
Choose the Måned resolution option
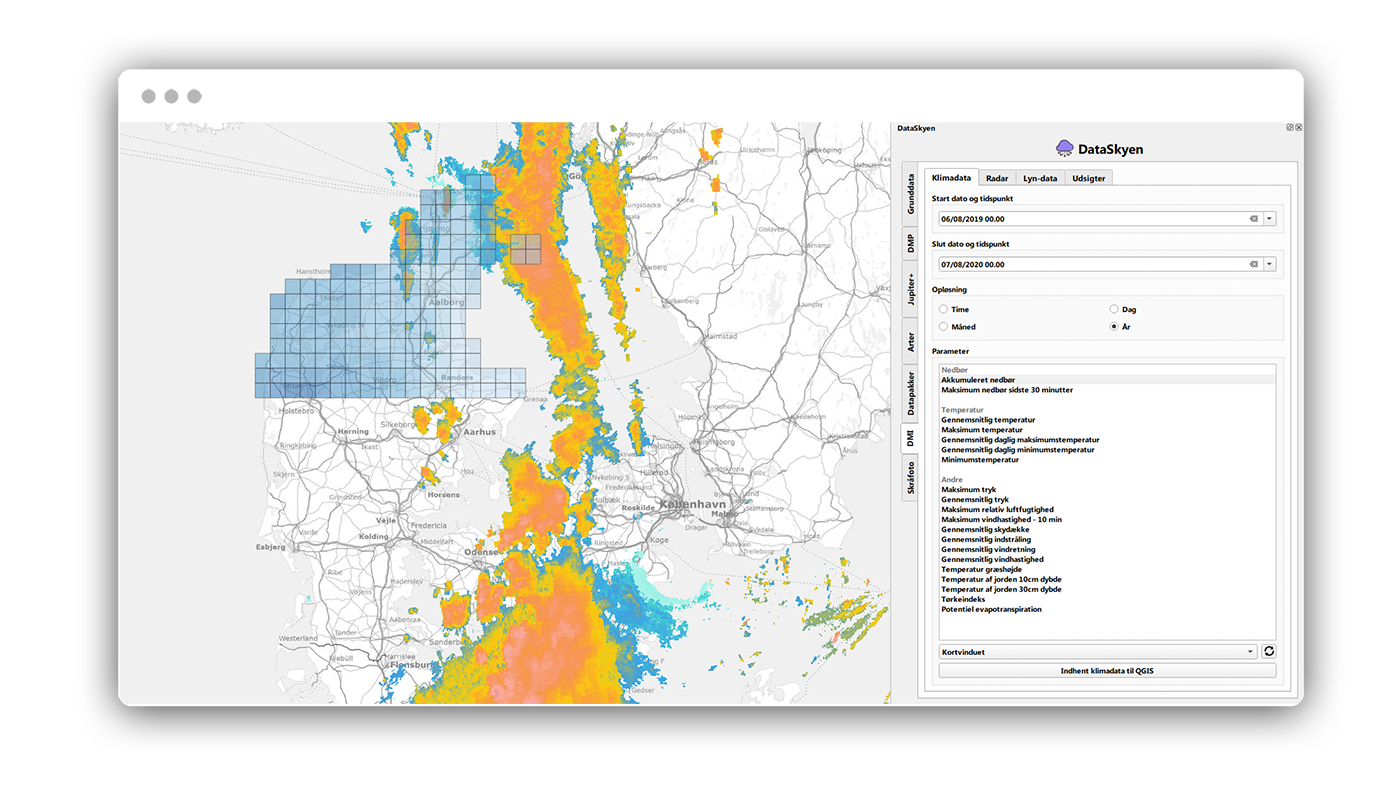click(944, 327)
